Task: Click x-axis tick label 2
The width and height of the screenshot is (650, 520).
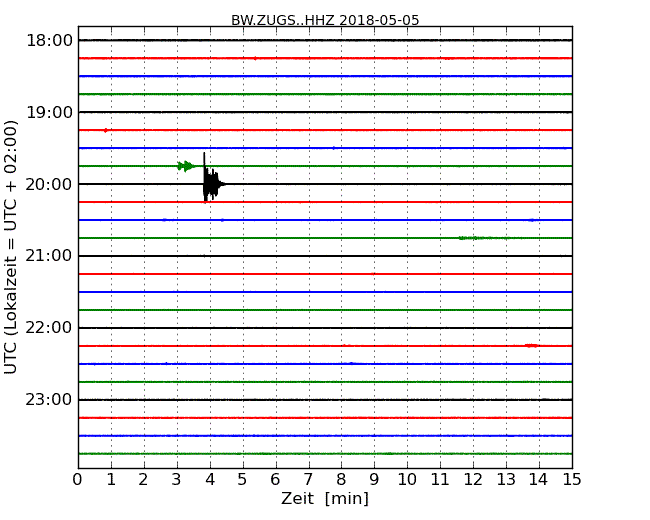Action: pyautogui.click(x=143, y=480)
